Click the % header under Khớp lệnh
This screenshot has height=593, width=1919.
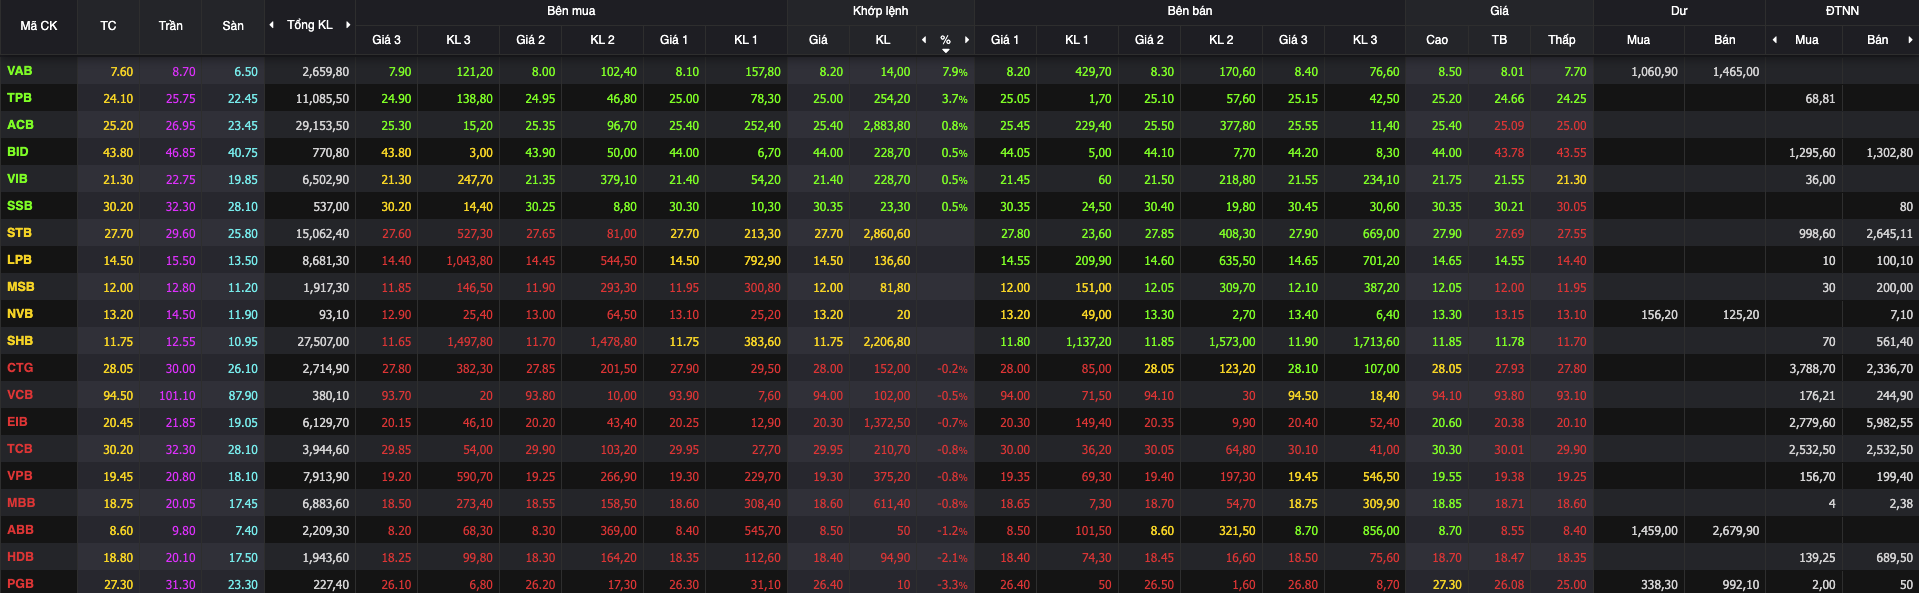click(x=945, y=40)
